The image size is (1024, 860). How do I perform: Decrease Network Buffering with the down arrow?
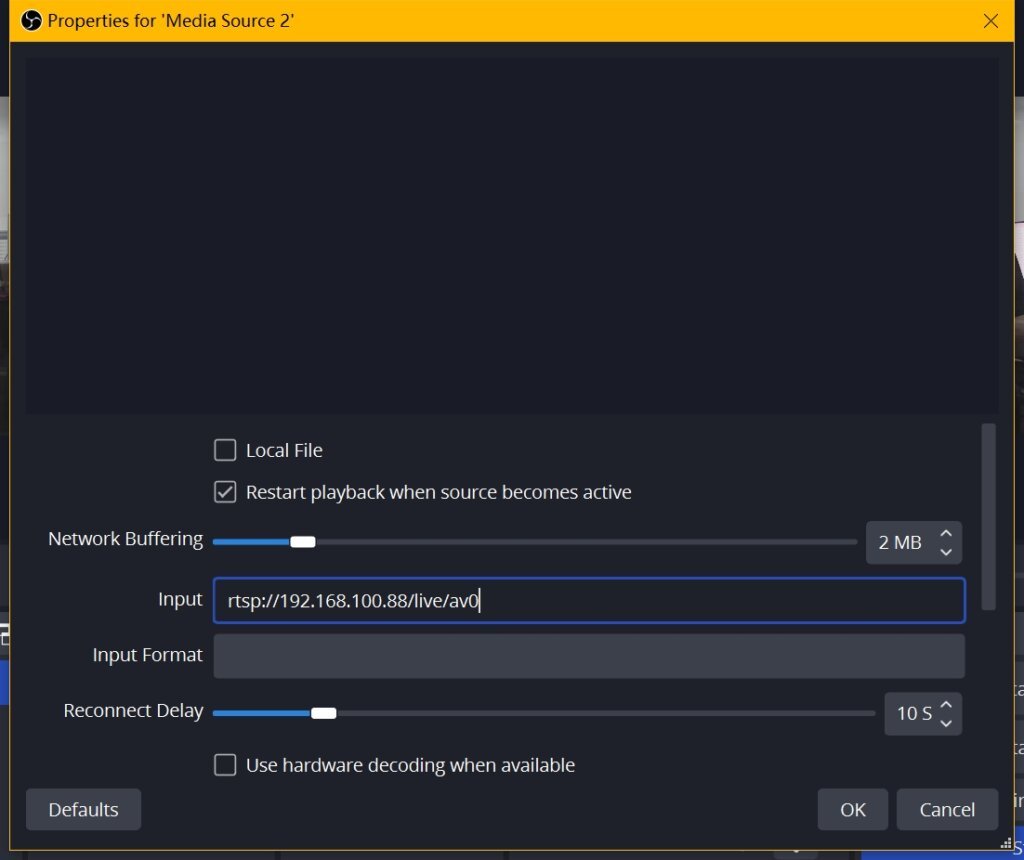pyautogui.click(x=946, y=552)
